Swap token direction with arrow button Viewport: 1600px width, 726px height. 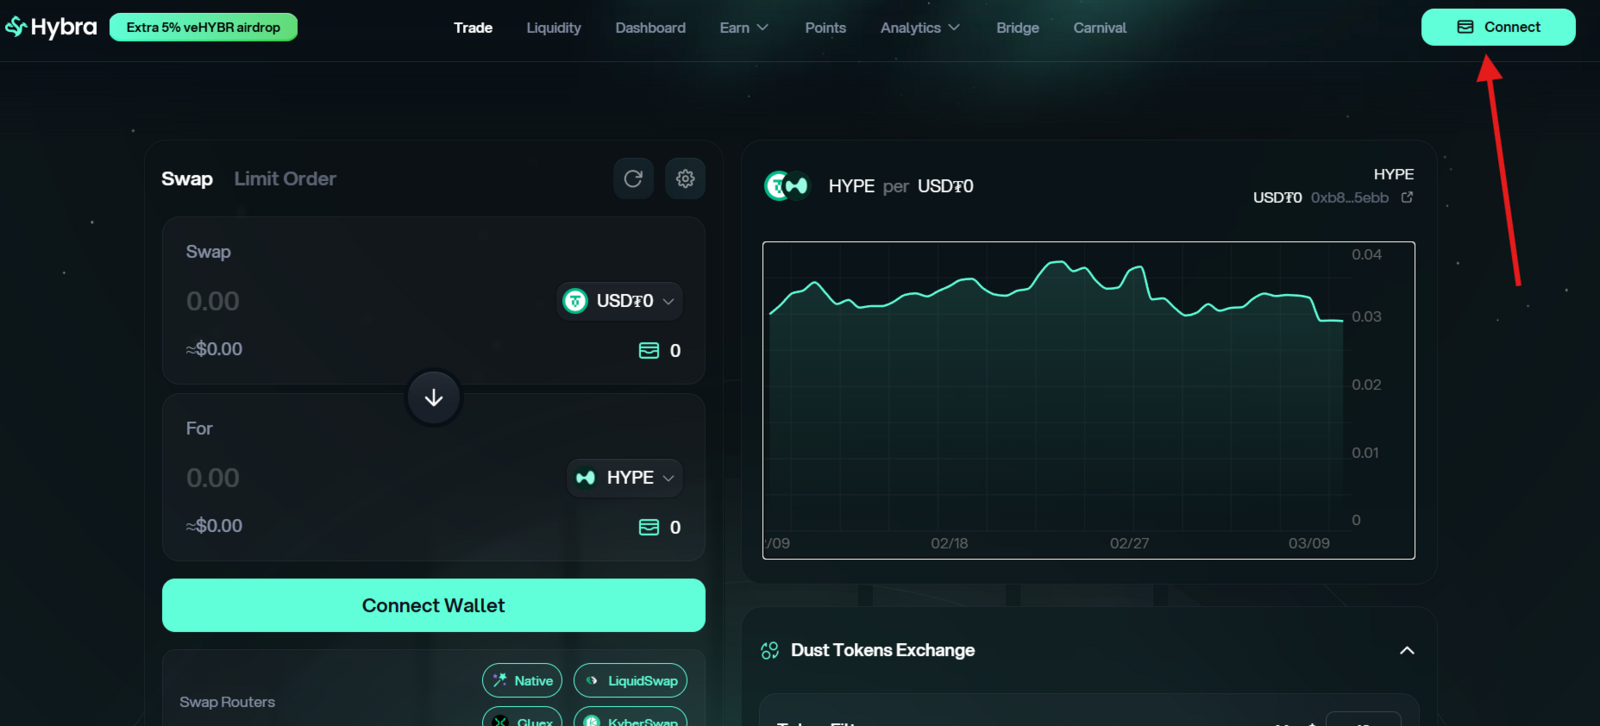click(434, 397)
